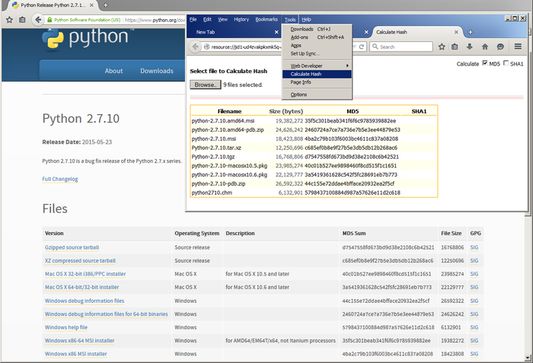Open the Mac OS X 64-bit/32-bit installer link
Screen dimensions: 533x363
[82, 287]
